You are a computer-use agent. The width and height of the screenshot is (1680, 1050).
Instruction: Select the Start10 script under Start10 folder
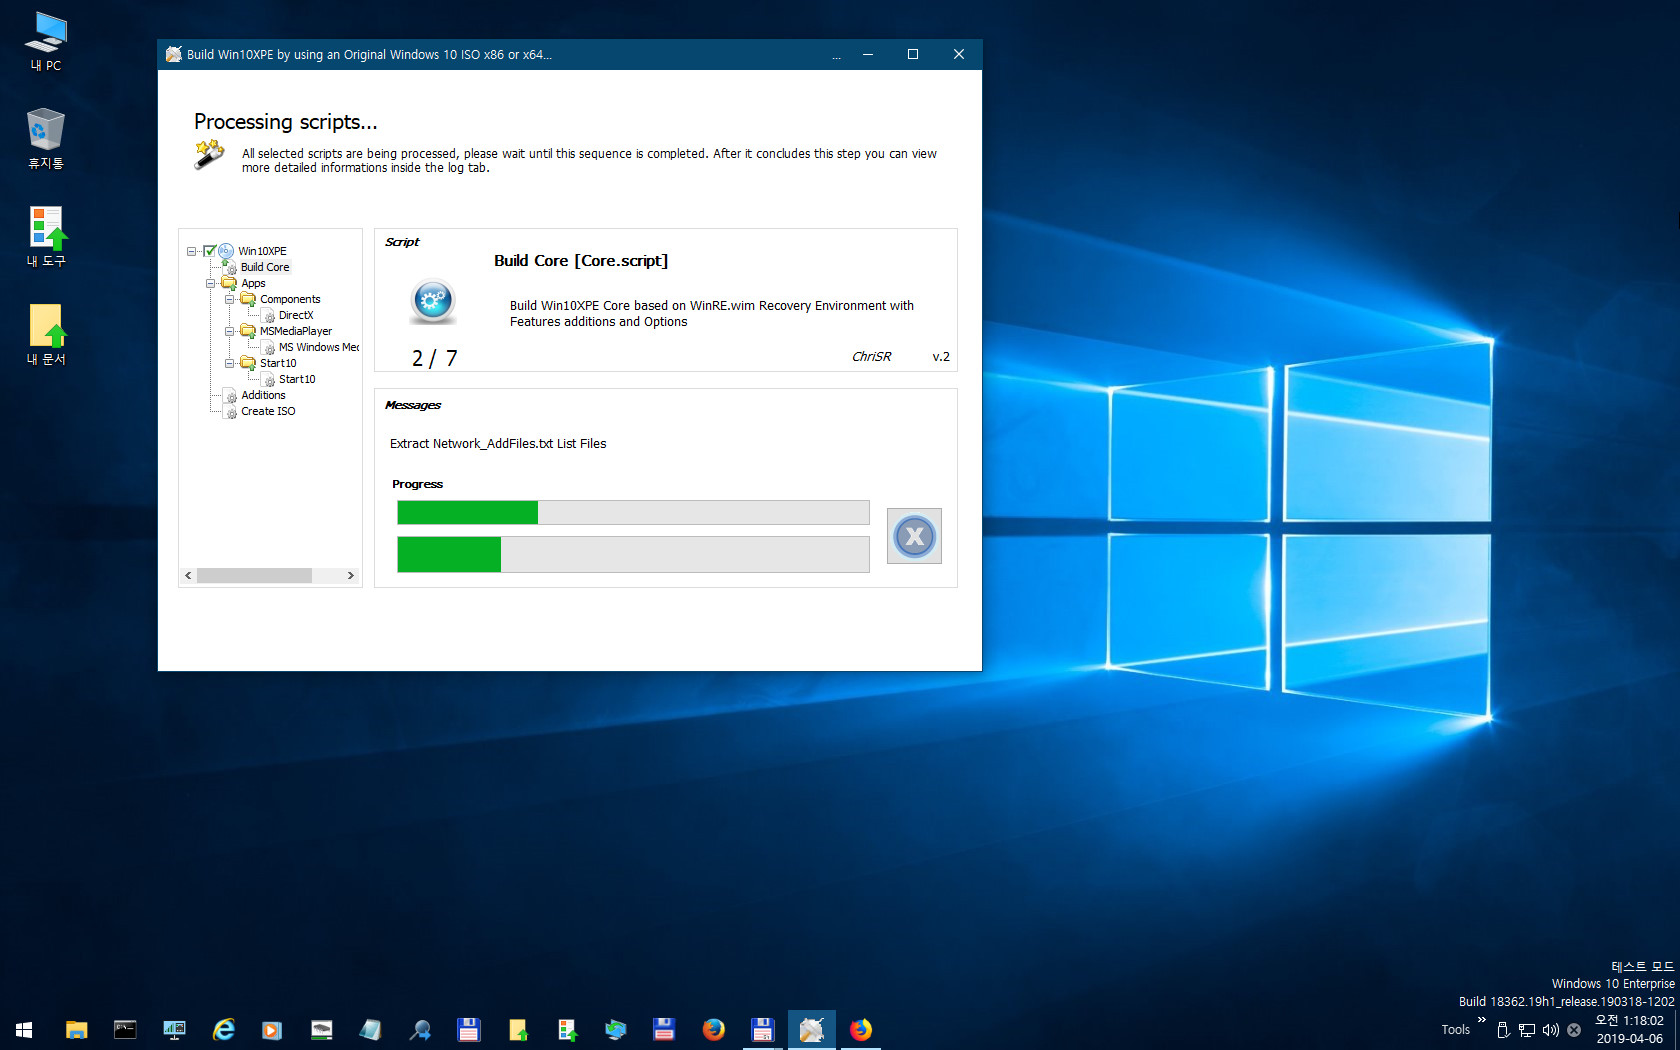coord(297,379)
